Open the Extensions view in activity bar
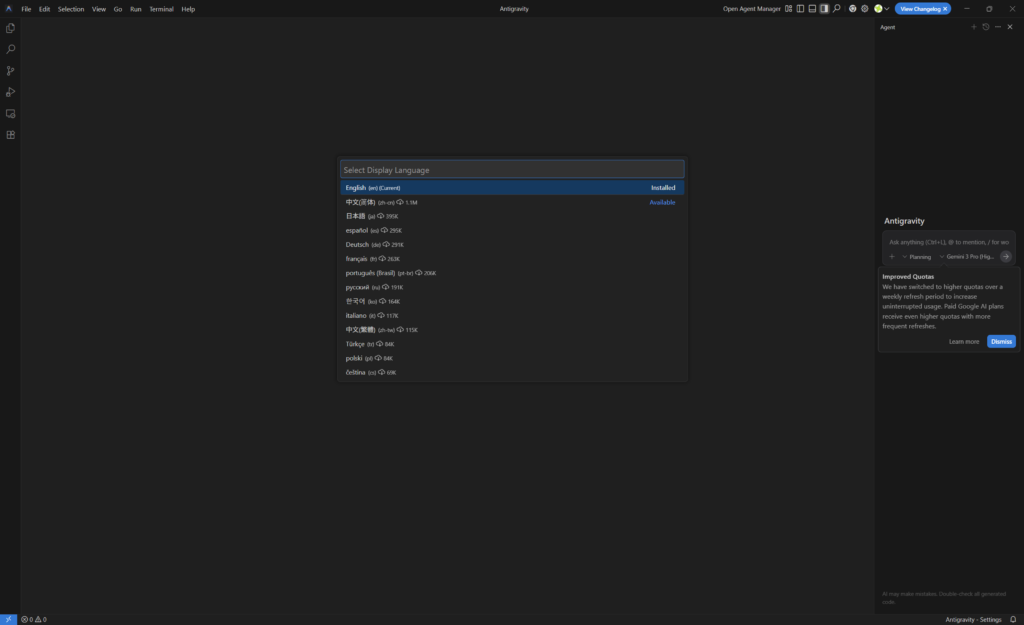1024x625 pixels. 11,135
